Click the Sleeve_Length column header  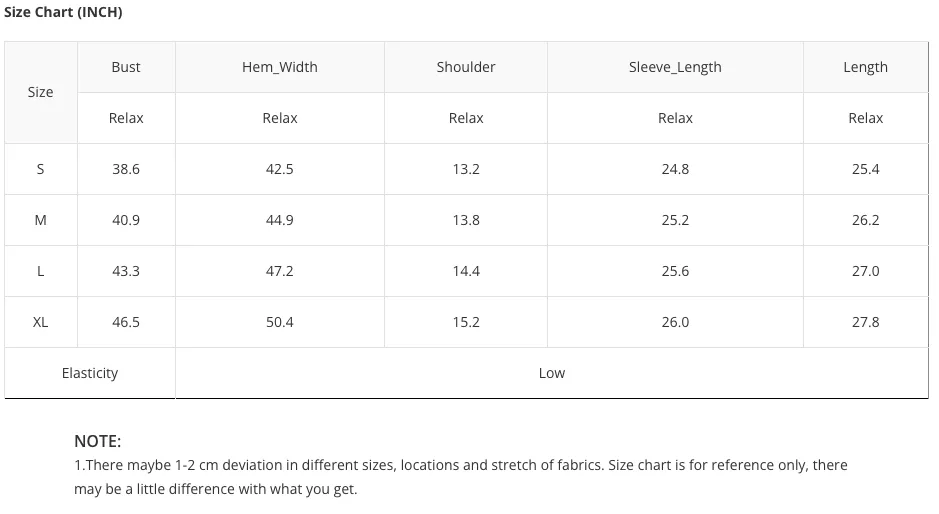coord(675,67)
